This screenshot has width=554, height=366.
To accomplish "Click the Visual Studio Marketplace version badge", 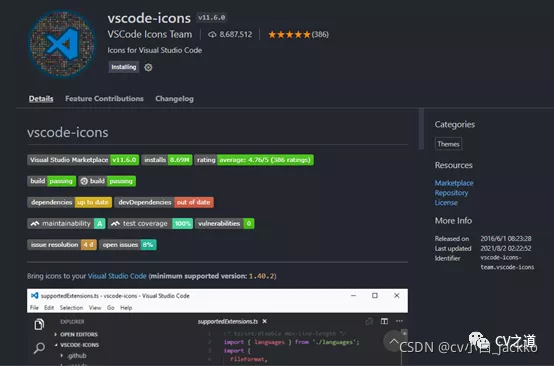I will 83,160.
